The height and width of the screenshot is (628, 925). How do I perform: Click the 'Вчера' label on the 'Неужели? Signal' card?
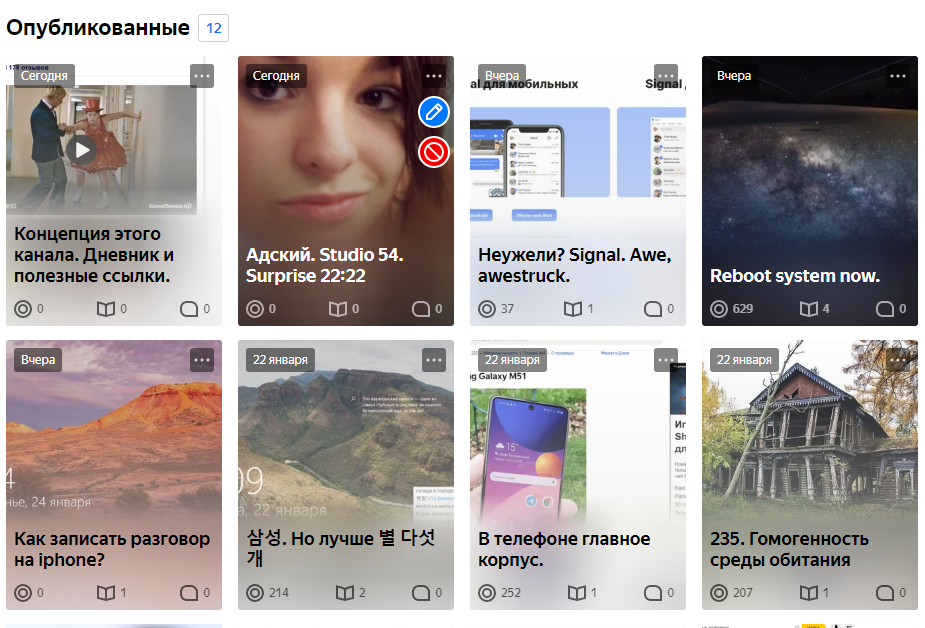502,76
